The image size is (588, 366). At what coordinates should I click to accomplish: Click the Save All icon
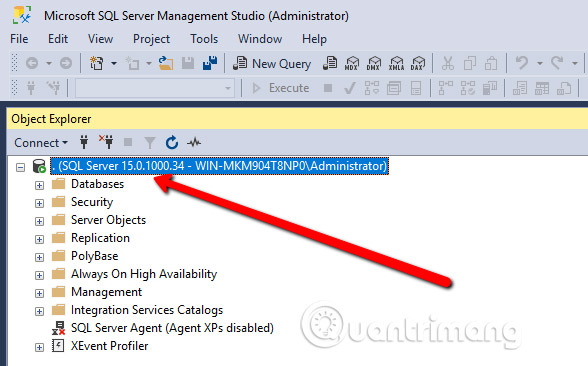[x=210, y=63]
